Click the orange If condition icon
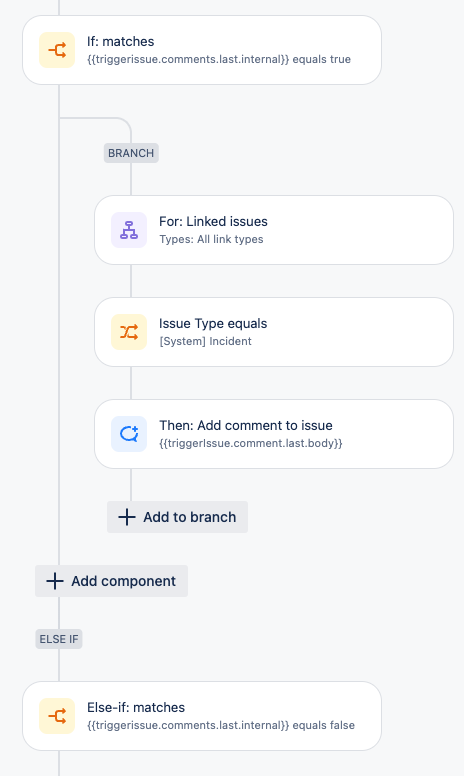 57,50
